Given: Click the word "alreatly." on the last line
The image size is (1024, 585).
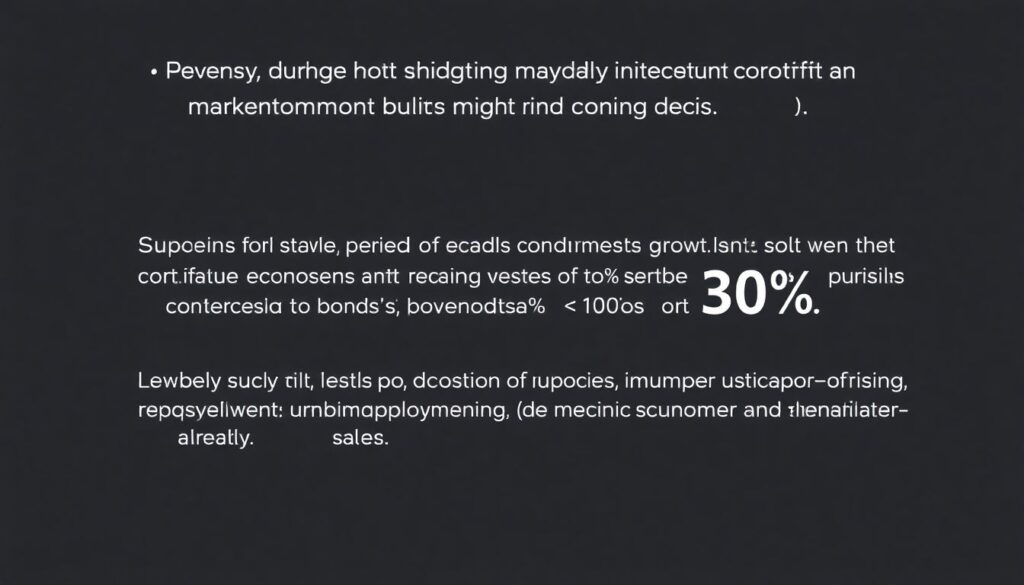Looking at the screenshot, I should pyautogui.click(x=212, y=440).
